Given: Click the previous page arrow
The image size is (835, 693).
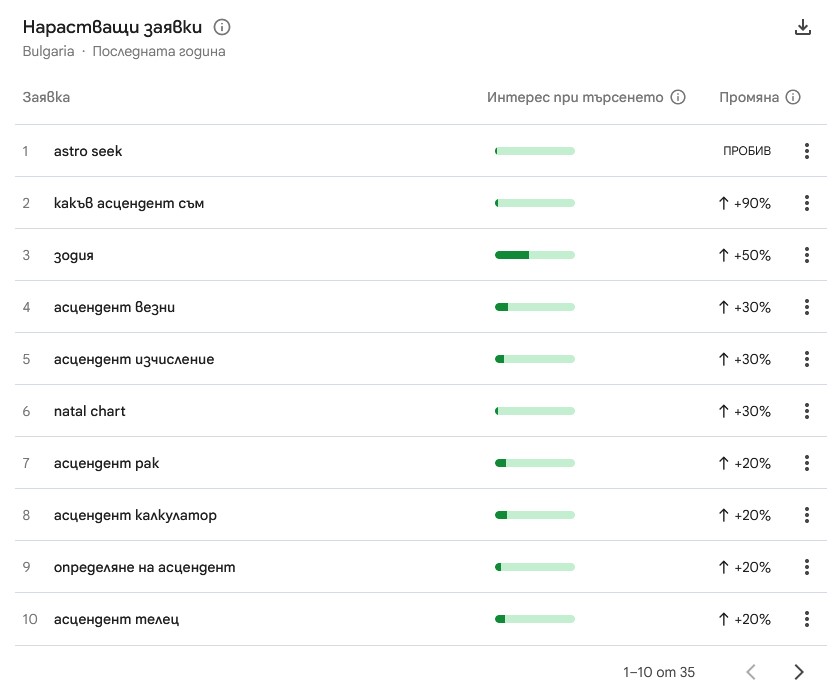Looking at the screenshot, I should coord(751,672).
